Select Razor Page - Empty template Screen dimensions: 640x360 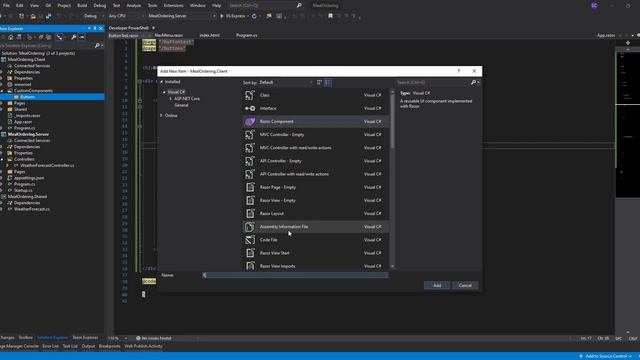[316, 187]
